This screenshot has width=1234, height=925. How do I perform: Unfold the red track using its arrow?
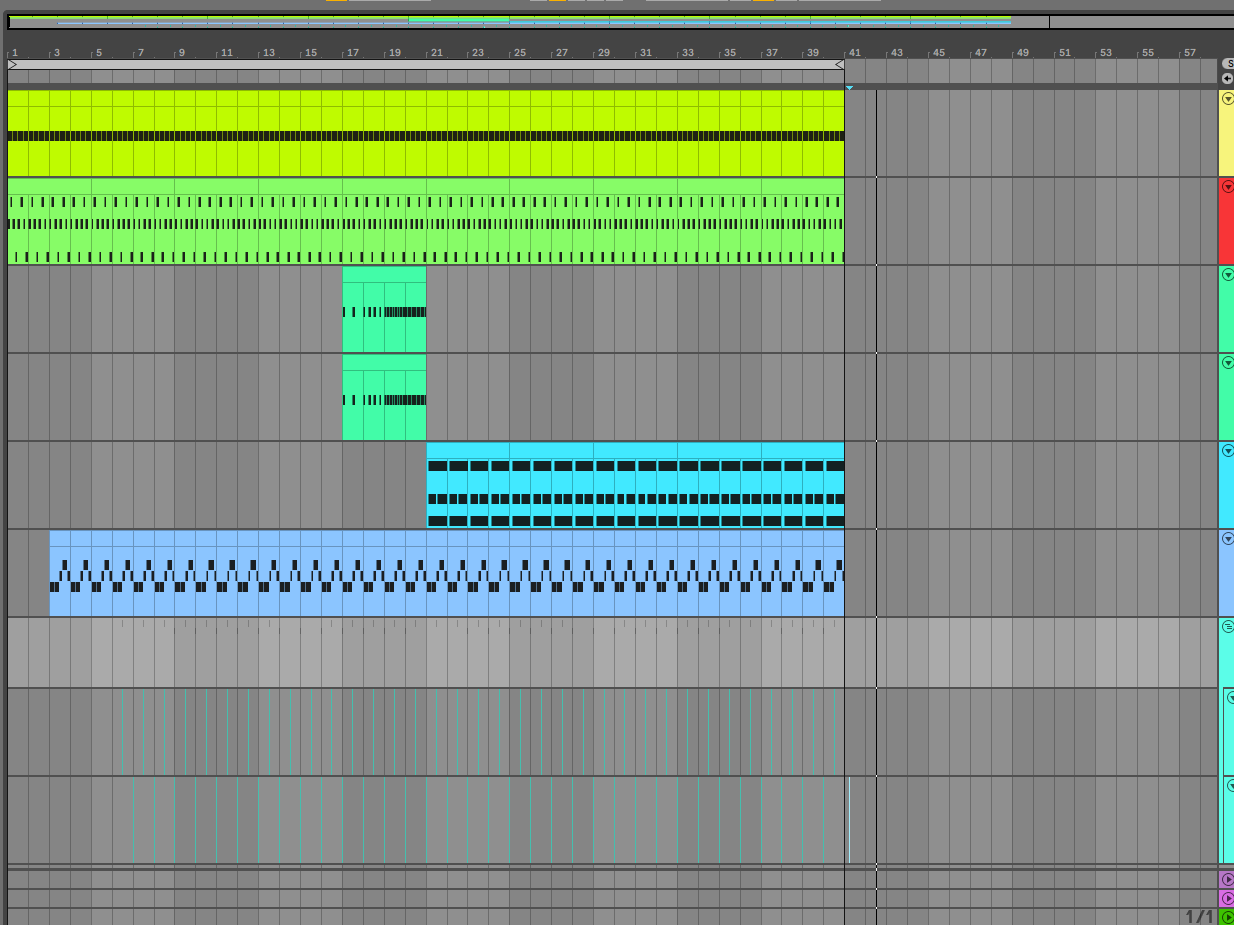coord(1228,186)
